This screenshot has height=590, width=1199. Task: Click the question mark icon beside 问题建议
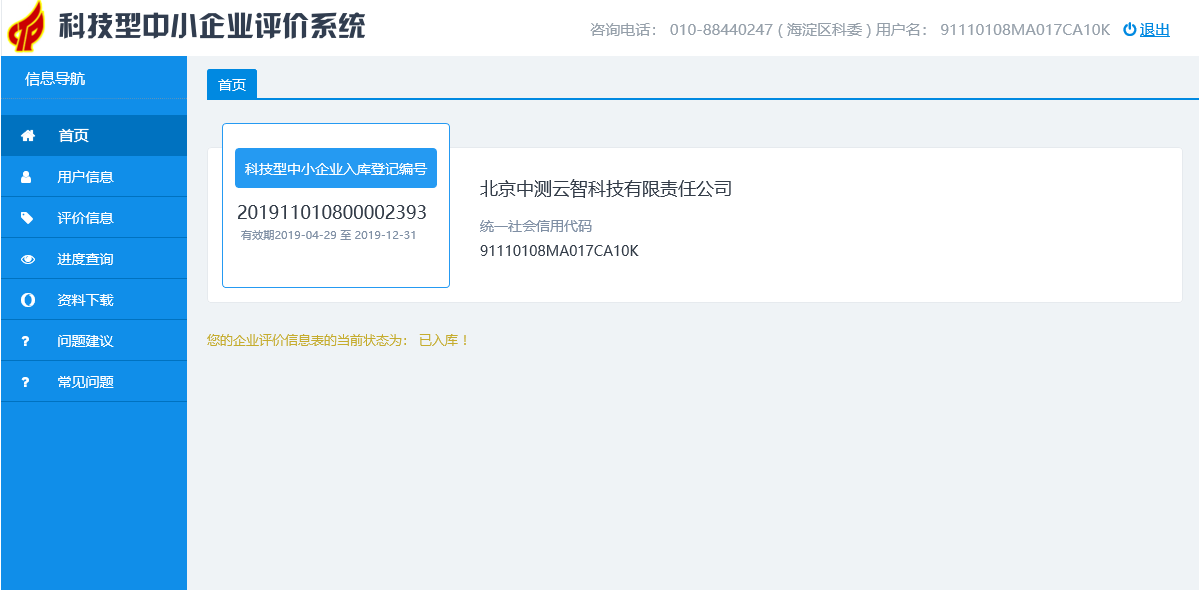click(25, 342)
